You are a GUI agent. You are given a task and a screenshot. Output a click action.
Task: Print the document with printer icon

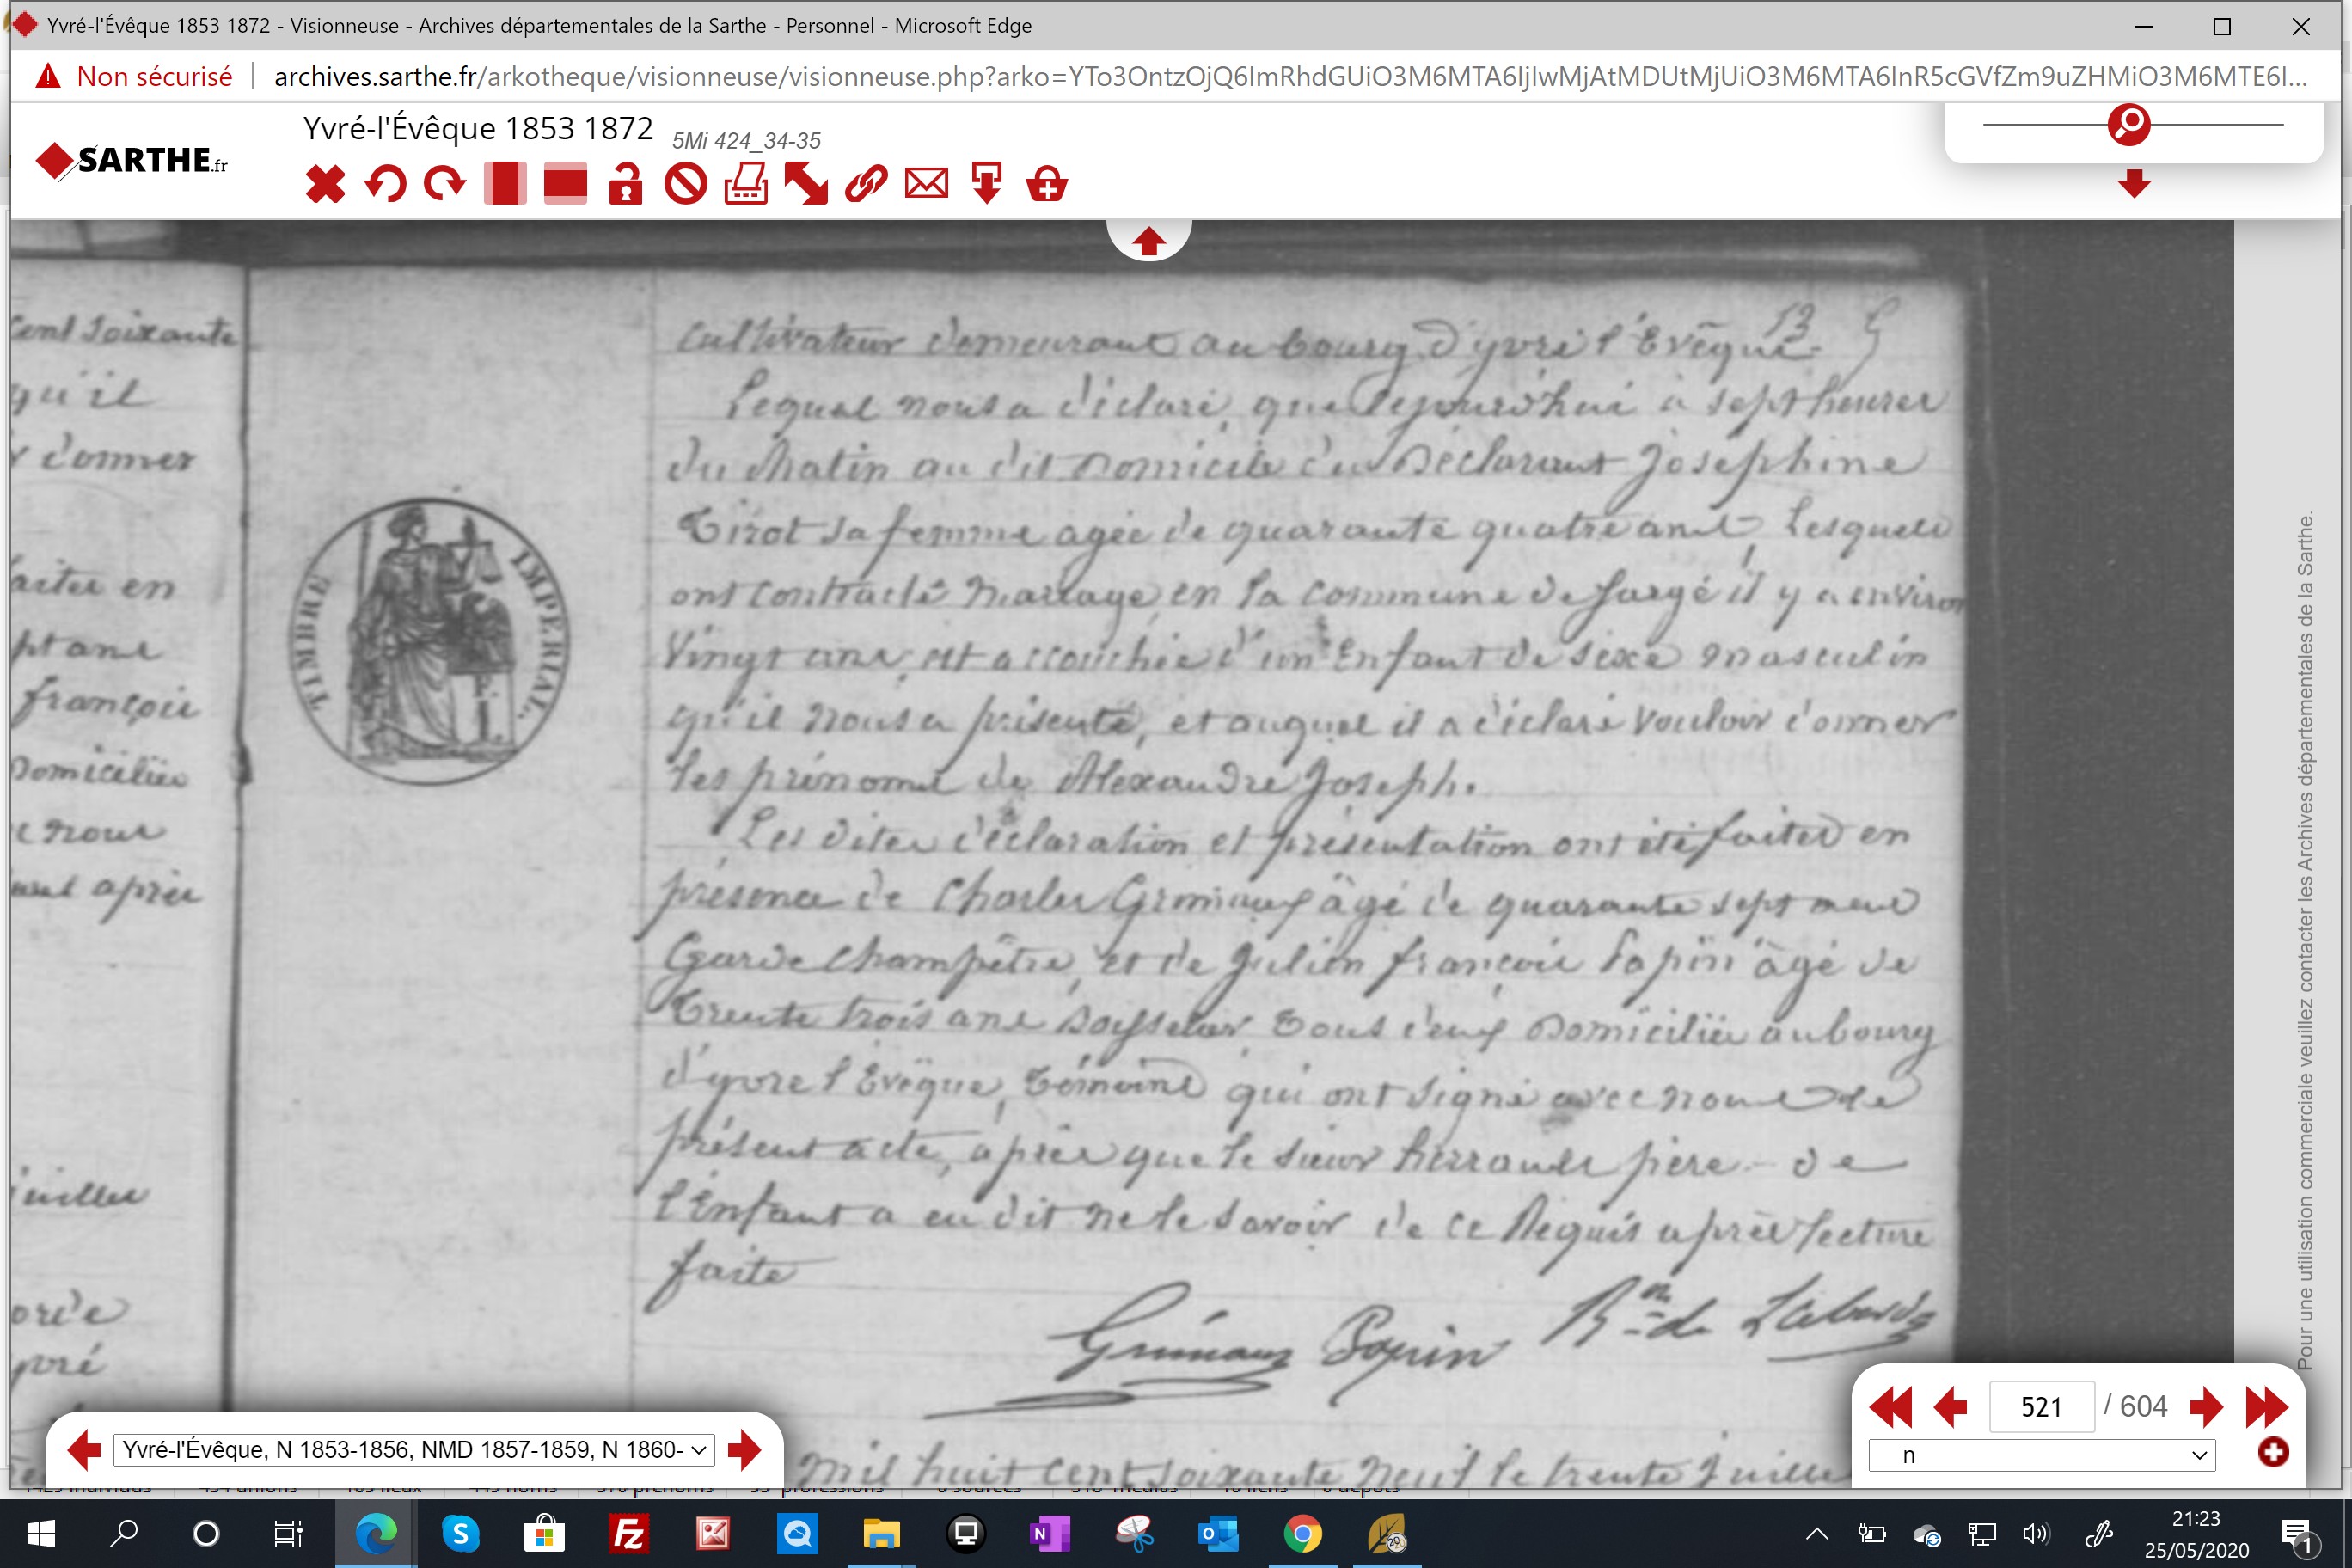click(x=746, y=184)
